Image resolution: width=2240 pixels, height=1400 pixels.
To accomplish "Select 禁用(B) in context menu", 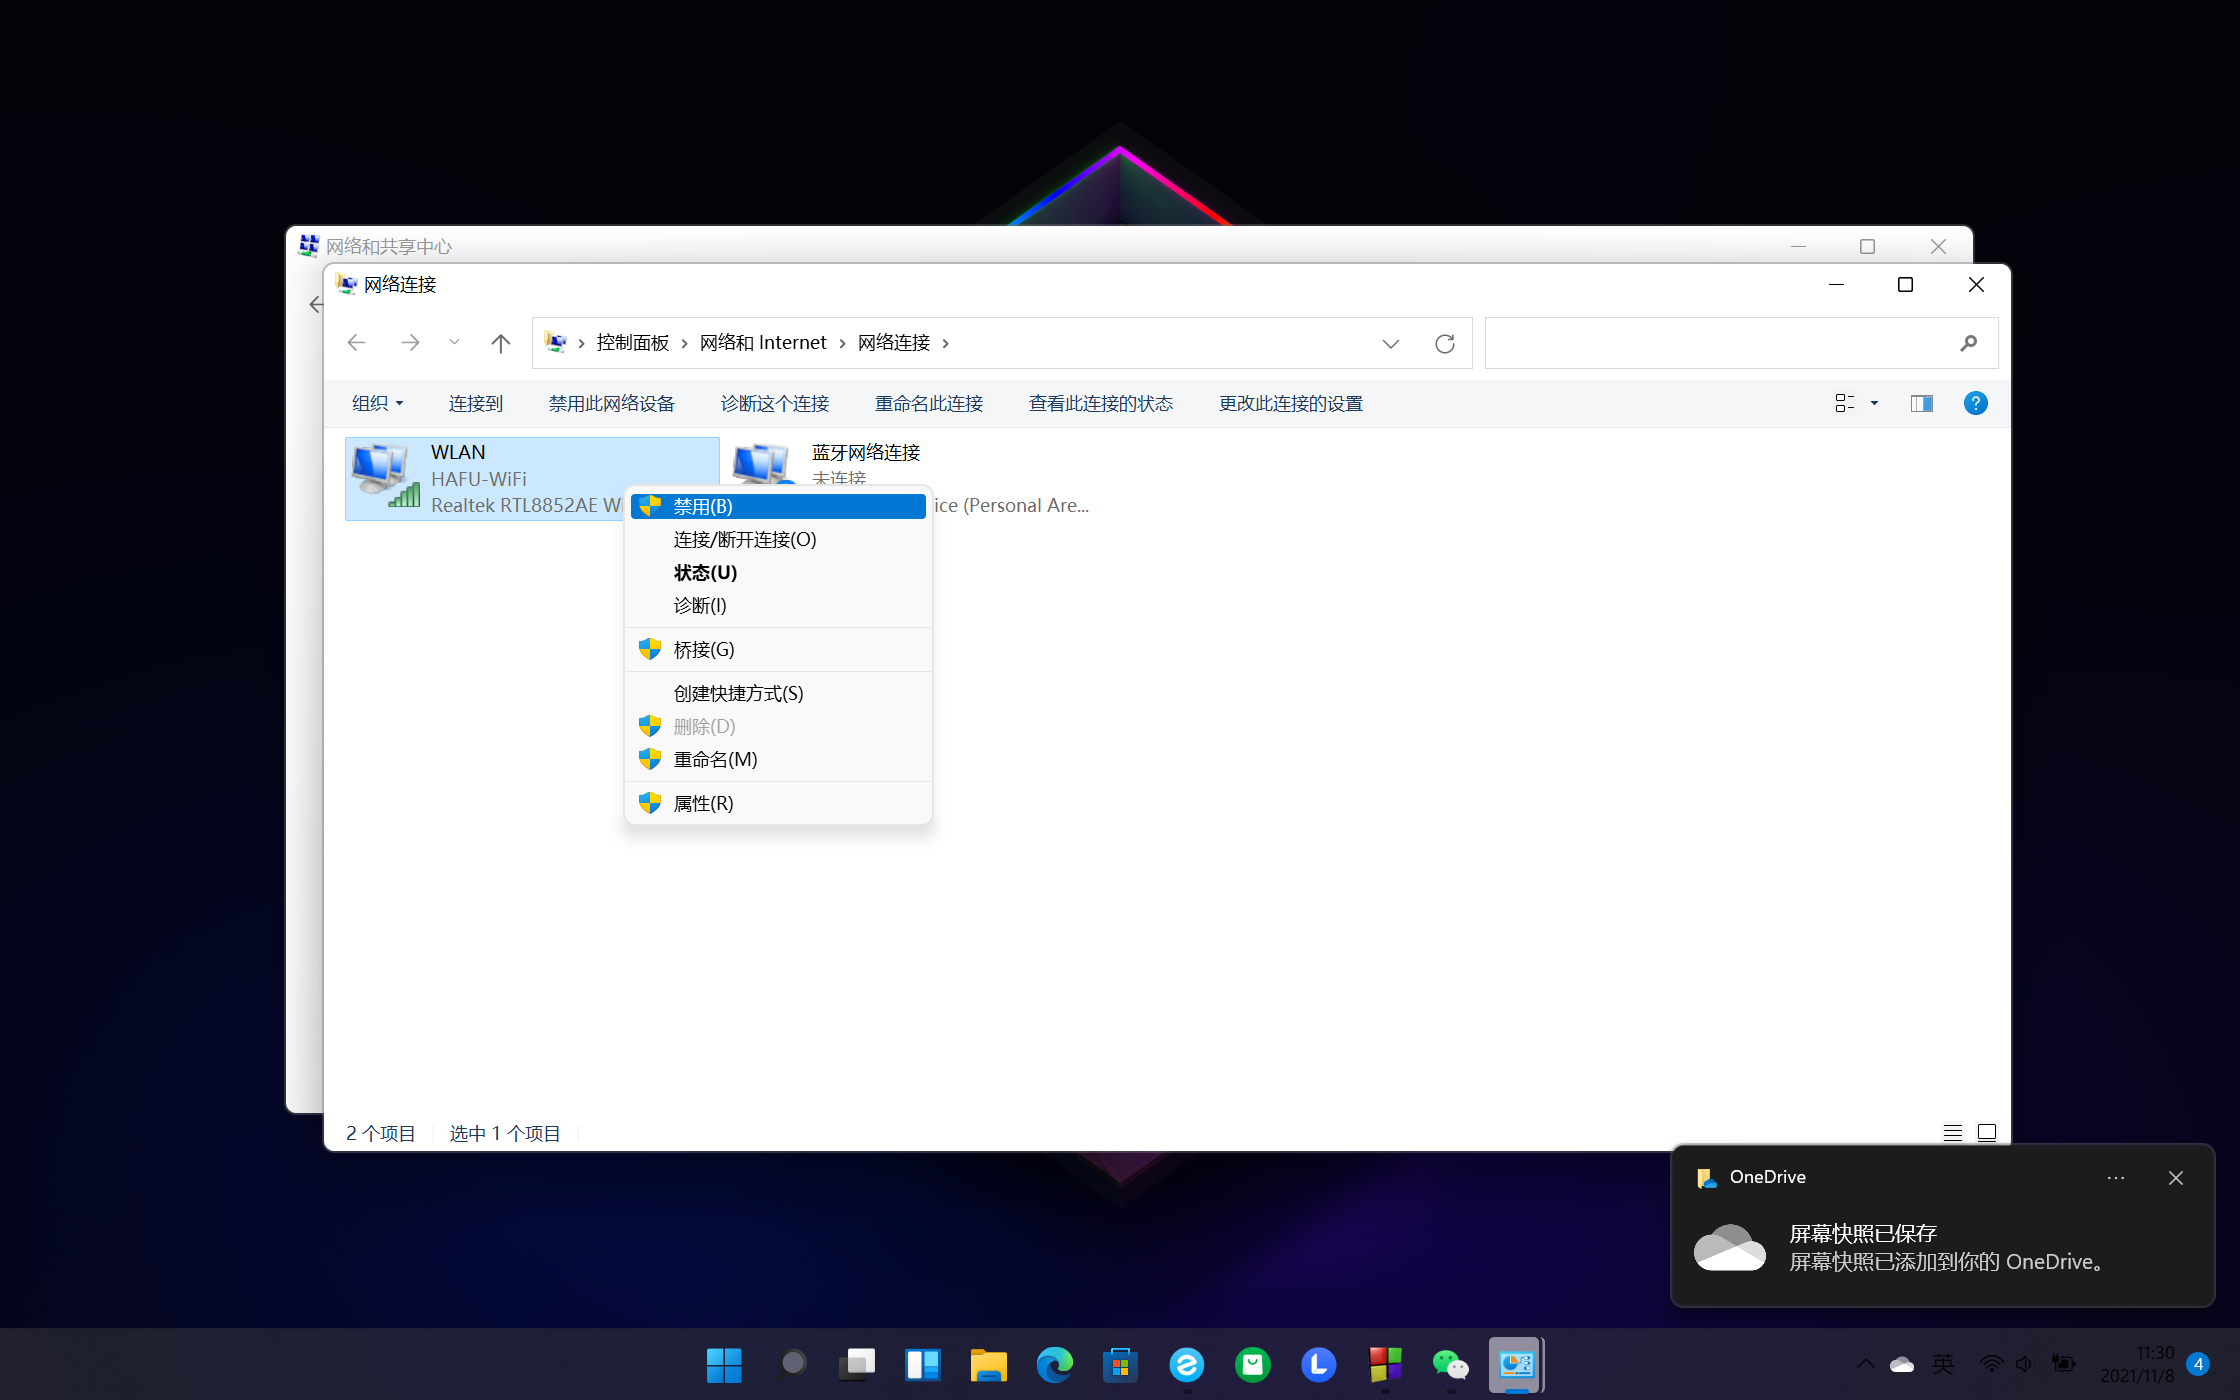I will pos(703,507).
